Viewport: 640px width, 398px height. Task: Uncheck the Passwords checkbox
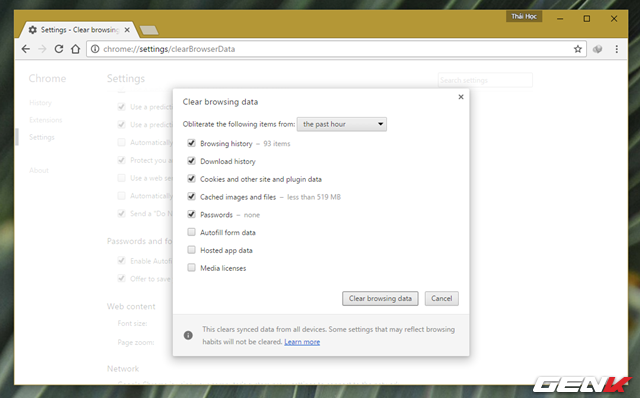(191, 214)
